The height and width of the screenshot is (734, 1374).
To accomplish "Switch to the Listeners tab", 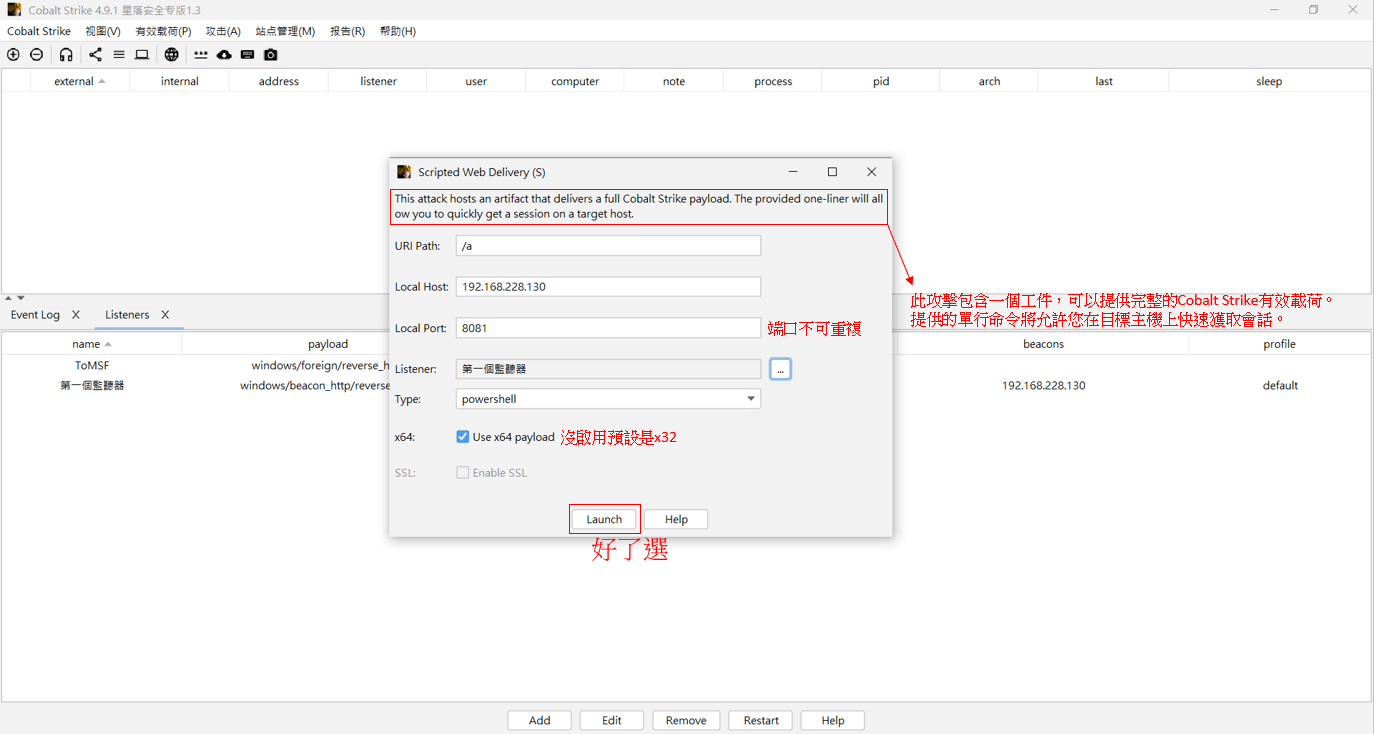I will click(x=127, y=315).
